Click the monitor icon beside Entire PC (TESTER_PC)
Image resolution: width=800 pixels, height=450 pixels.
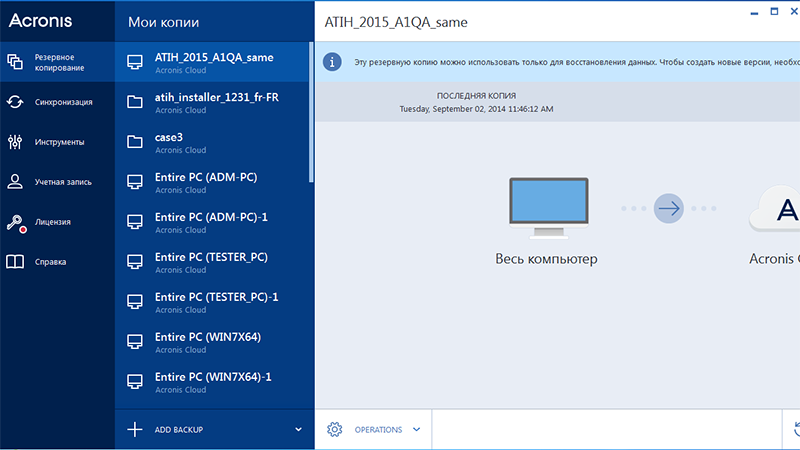(135, 262)
